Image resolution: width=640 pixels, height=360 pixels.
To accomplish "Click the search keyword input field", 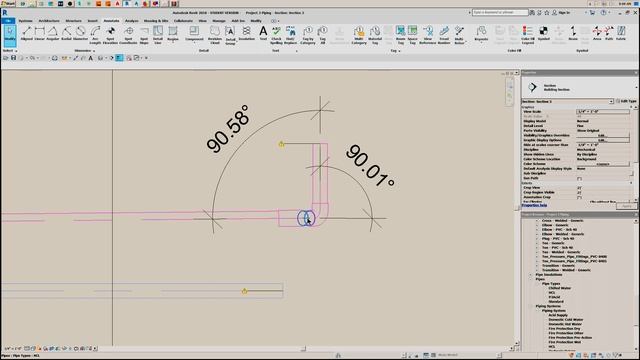I will tap(500, 13).
